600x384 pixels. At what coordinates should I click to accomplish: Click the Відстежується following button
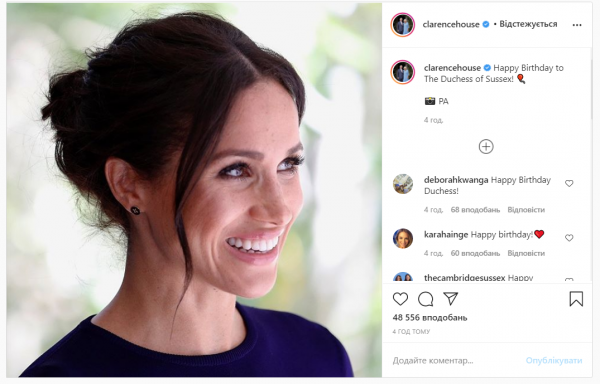(x=528, y=24)
